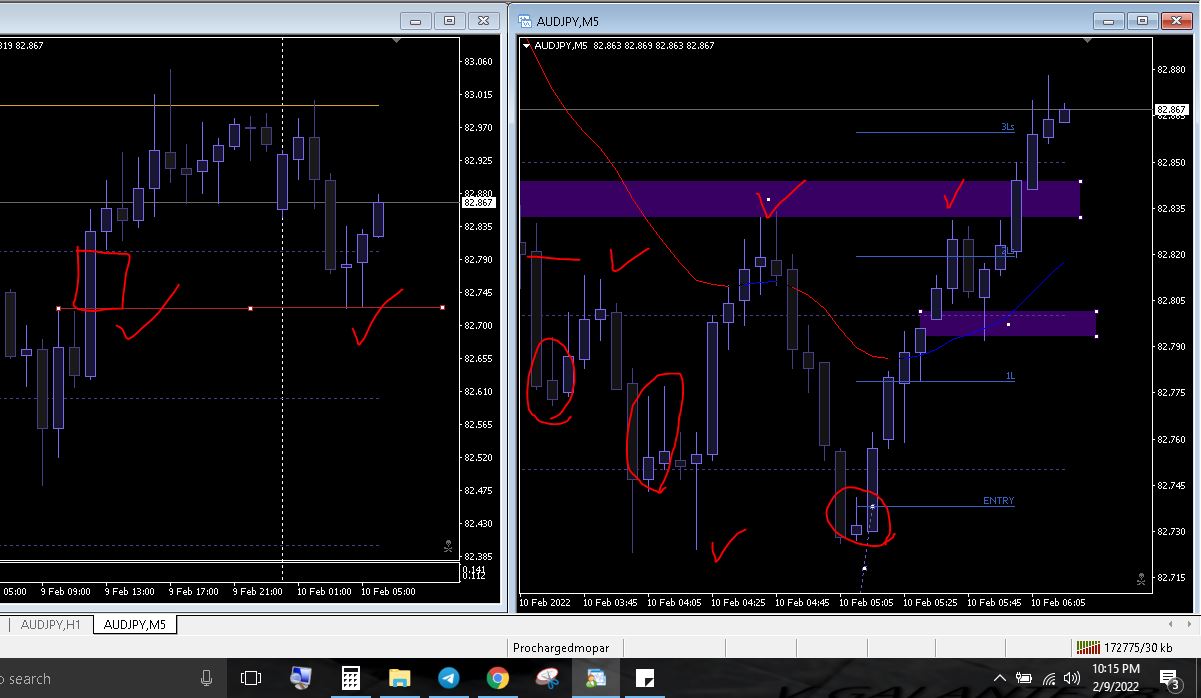Switch to the AUDJPY,H1 chart tab

(x=50, y=625)
